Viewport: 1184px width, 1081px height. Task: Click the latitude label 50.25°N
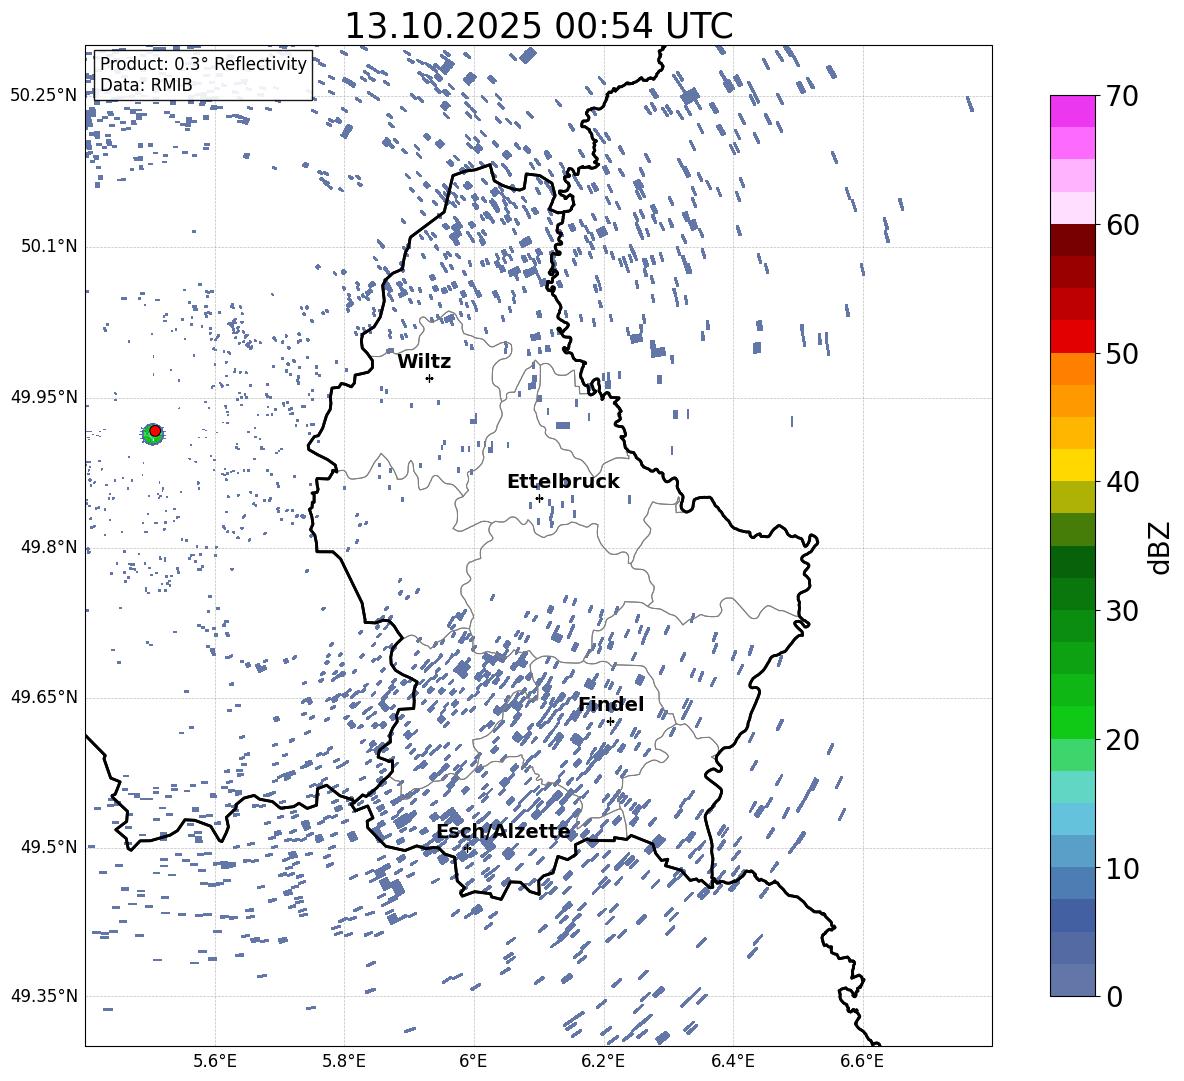(x=44, y=96)
